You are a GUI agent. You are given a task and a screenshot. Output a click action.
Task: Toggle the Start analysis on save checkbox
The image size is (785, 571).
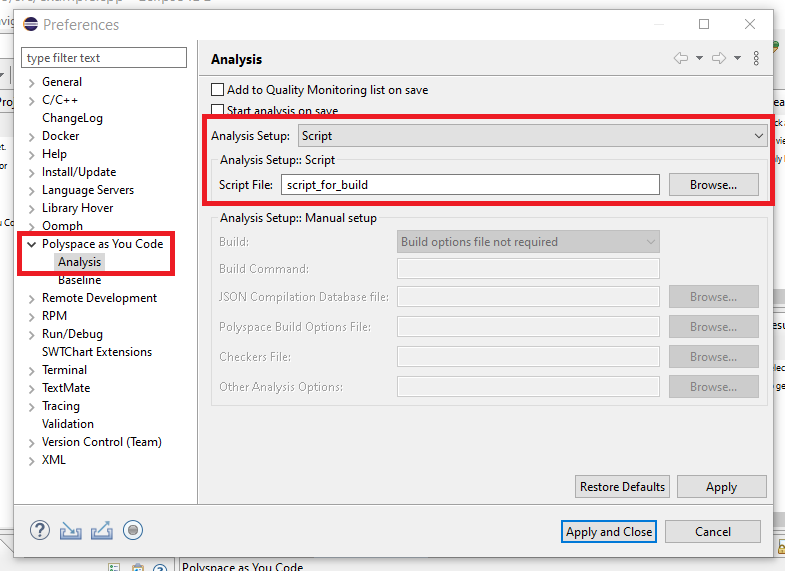pyautogui.click(x=218, y=111)
